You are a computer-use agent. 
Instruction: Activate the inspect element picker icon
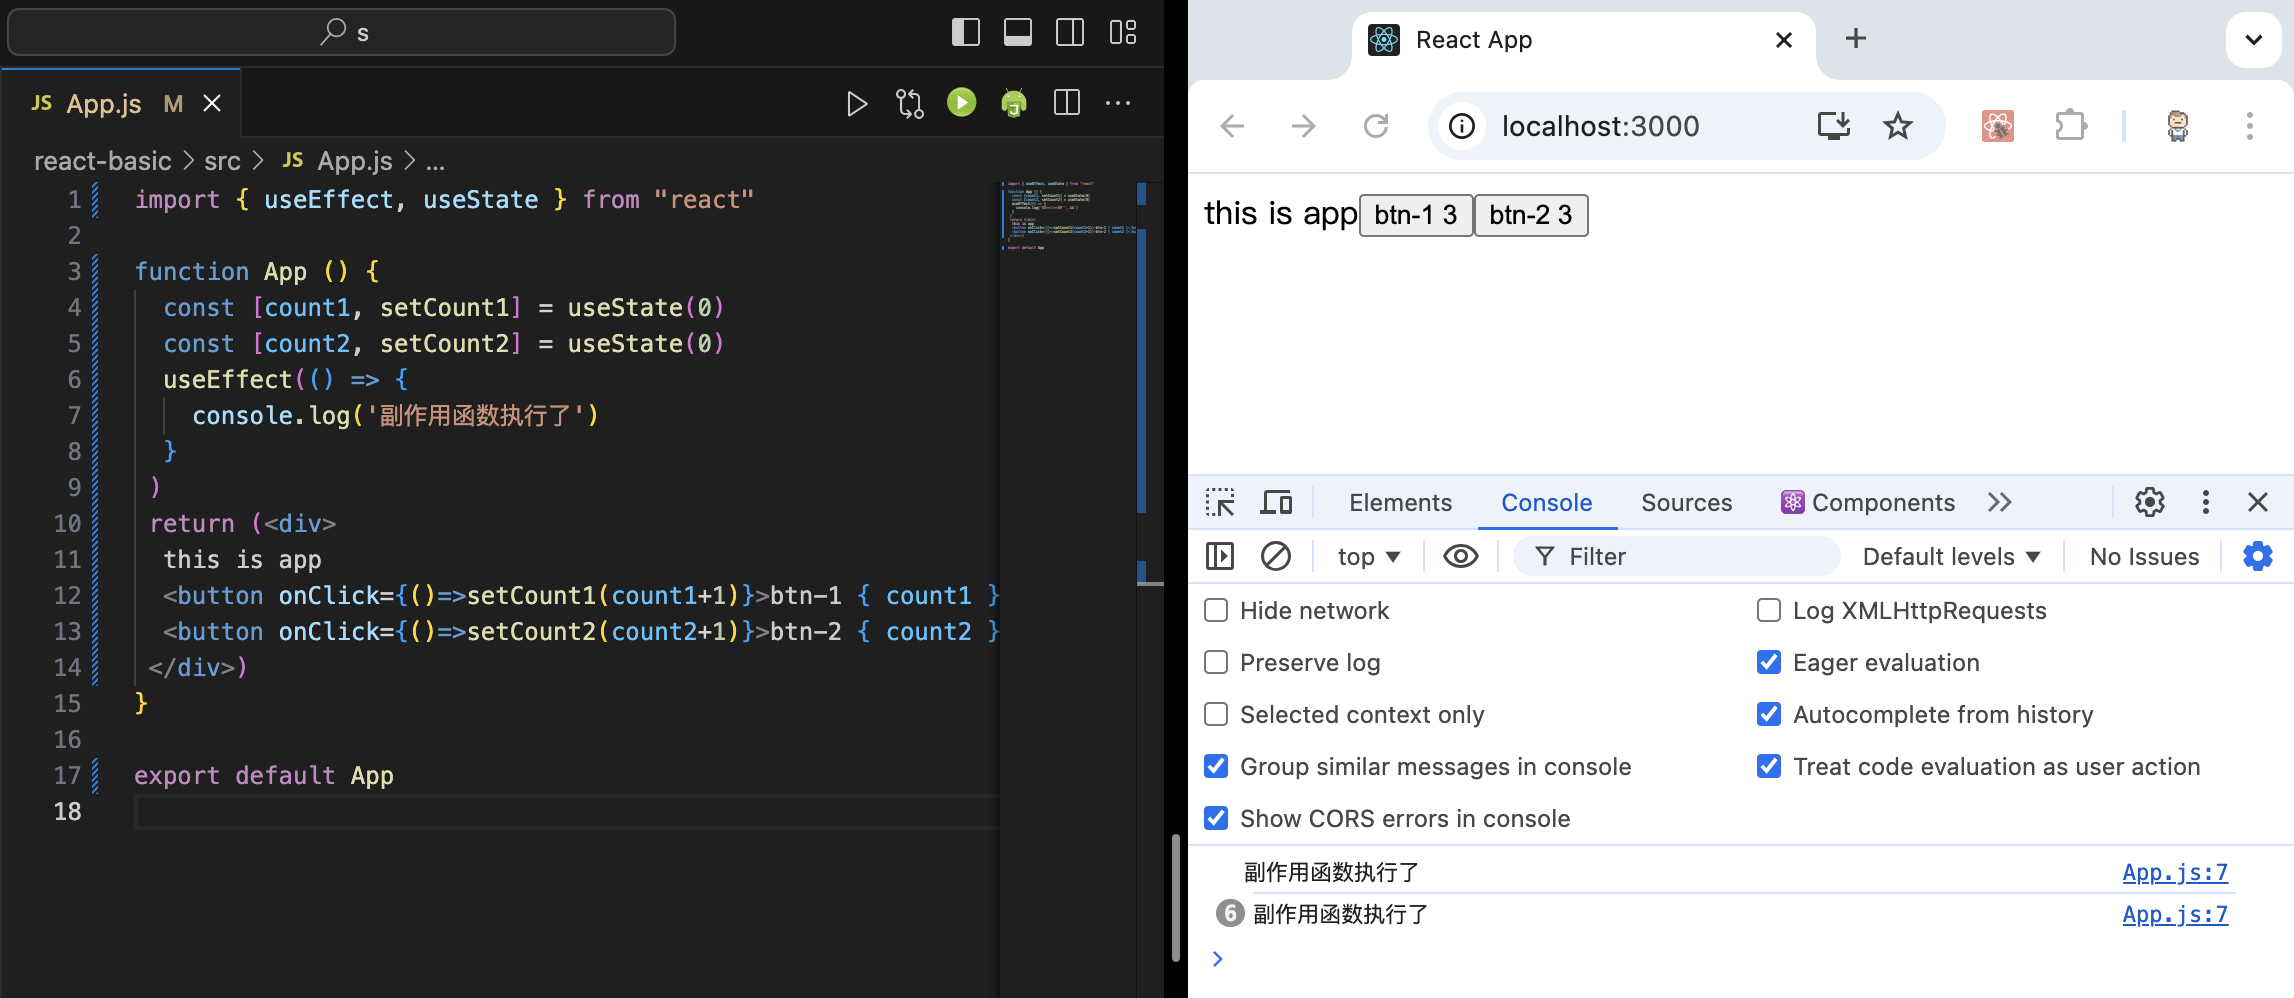coord(1220,502)
